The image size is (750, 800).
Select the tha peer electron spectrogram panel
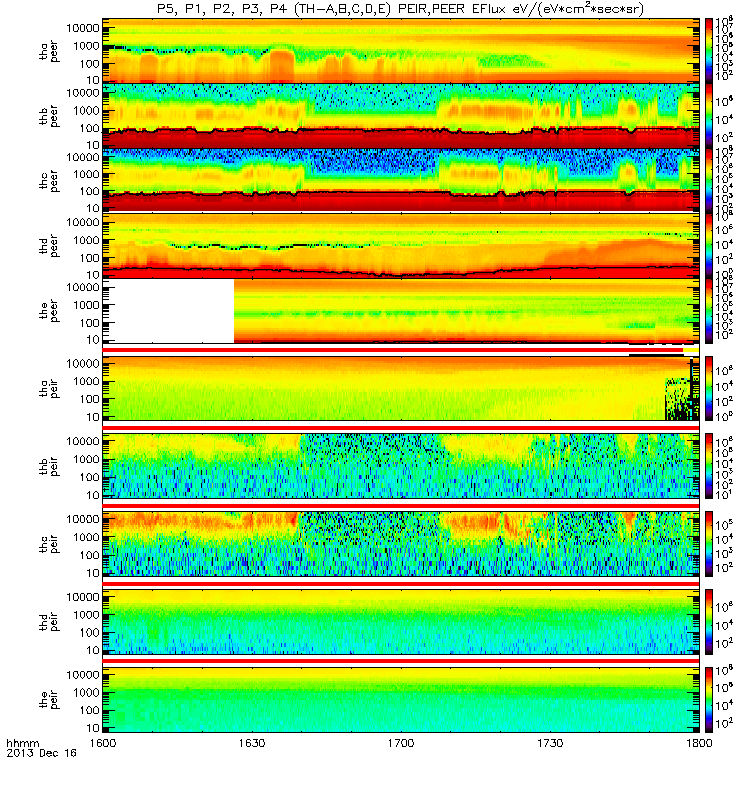(x=401, y=51)
